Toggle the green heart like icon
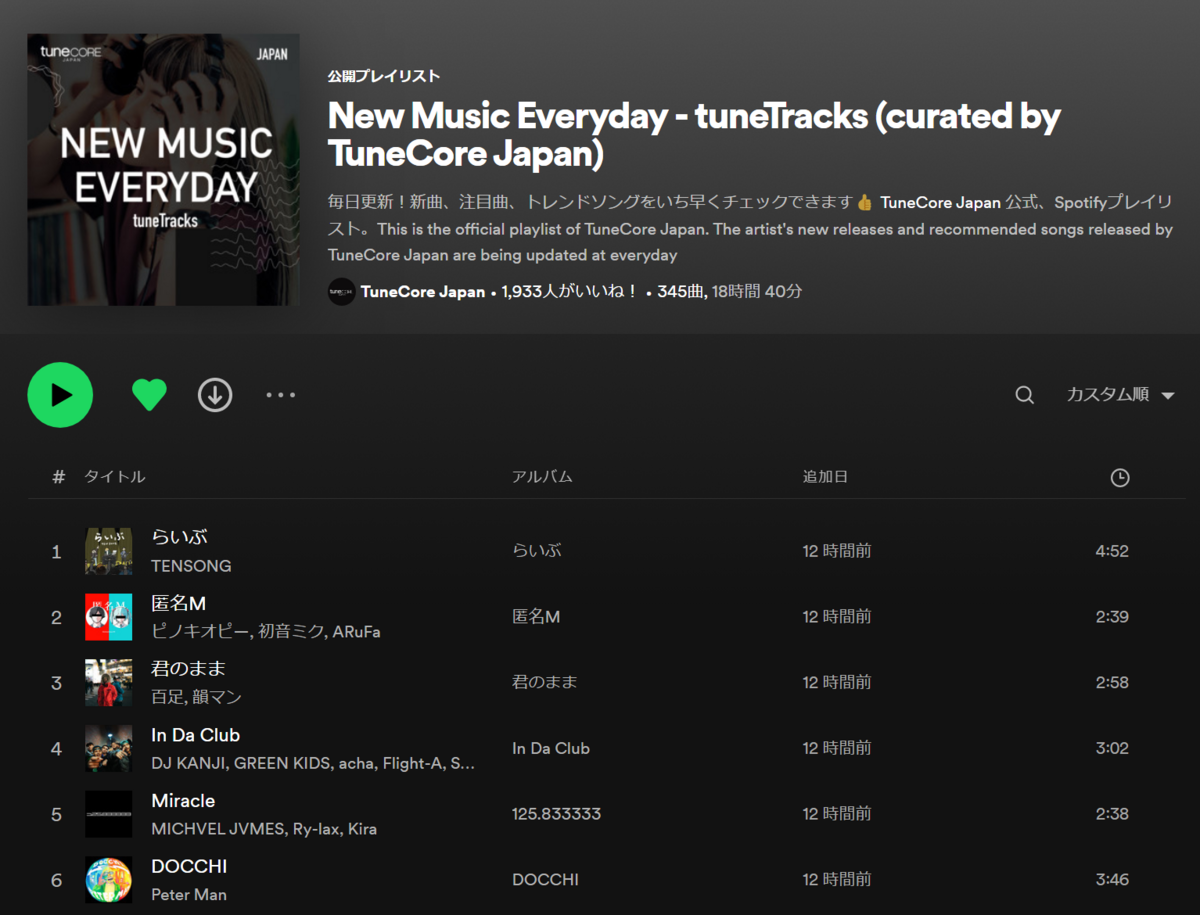Image resolution: width=1200 pixels, height=915 pixels. click(x=149, y=395)
